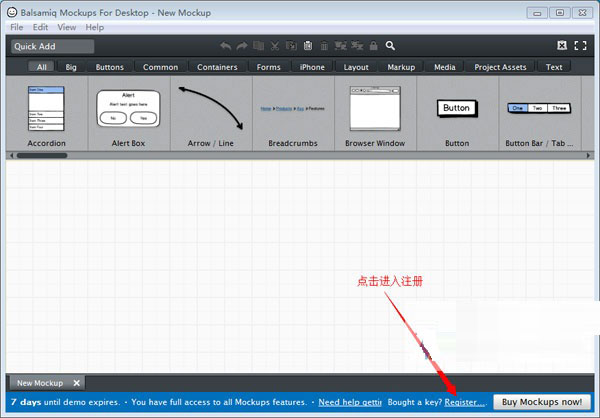Screen dimensions: 600x418
Task: Click the Duplicate icon beside Redo
Action: tap(259, 46)
